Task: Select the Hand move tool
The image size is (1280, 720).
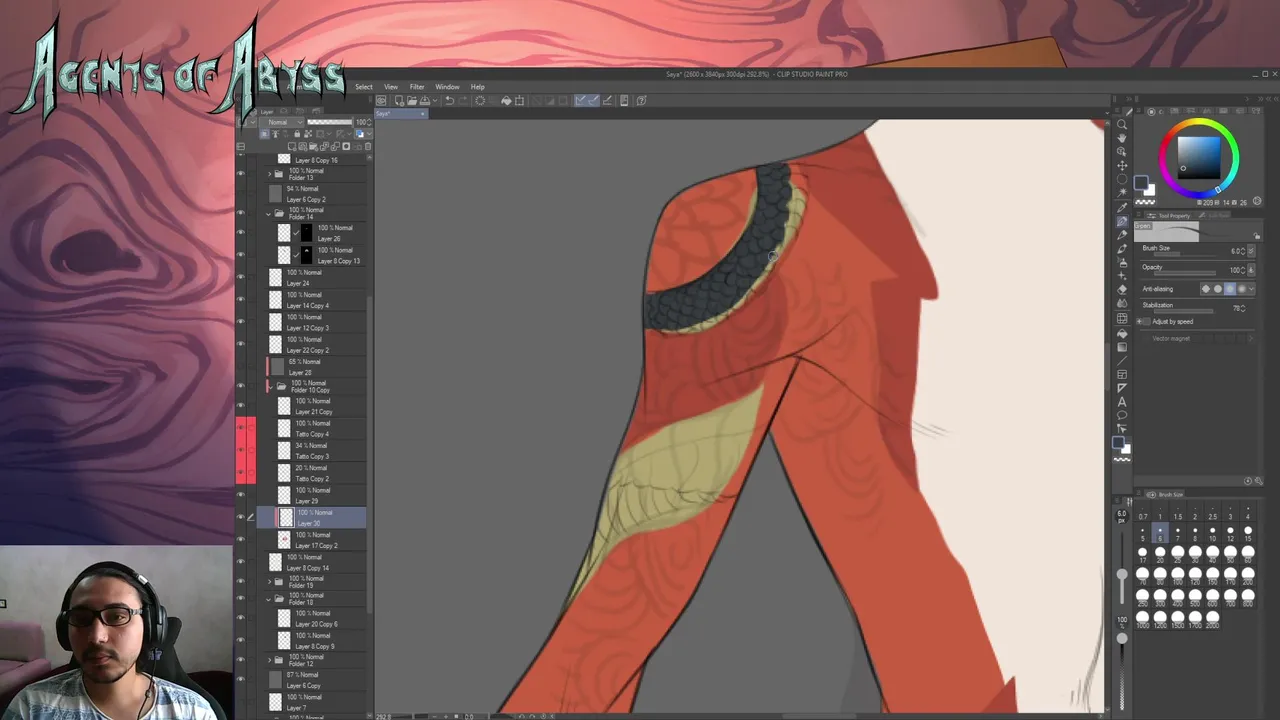Action: pos(1122,138)
